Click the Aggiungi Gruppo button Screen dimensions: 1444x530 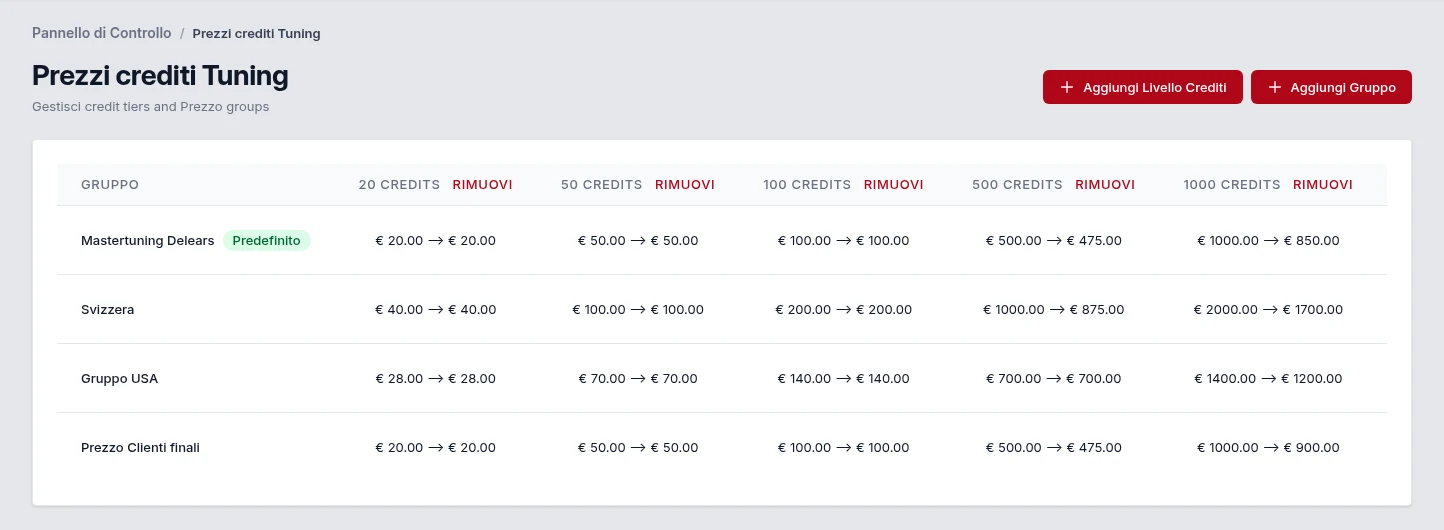tap(1331, 87)
